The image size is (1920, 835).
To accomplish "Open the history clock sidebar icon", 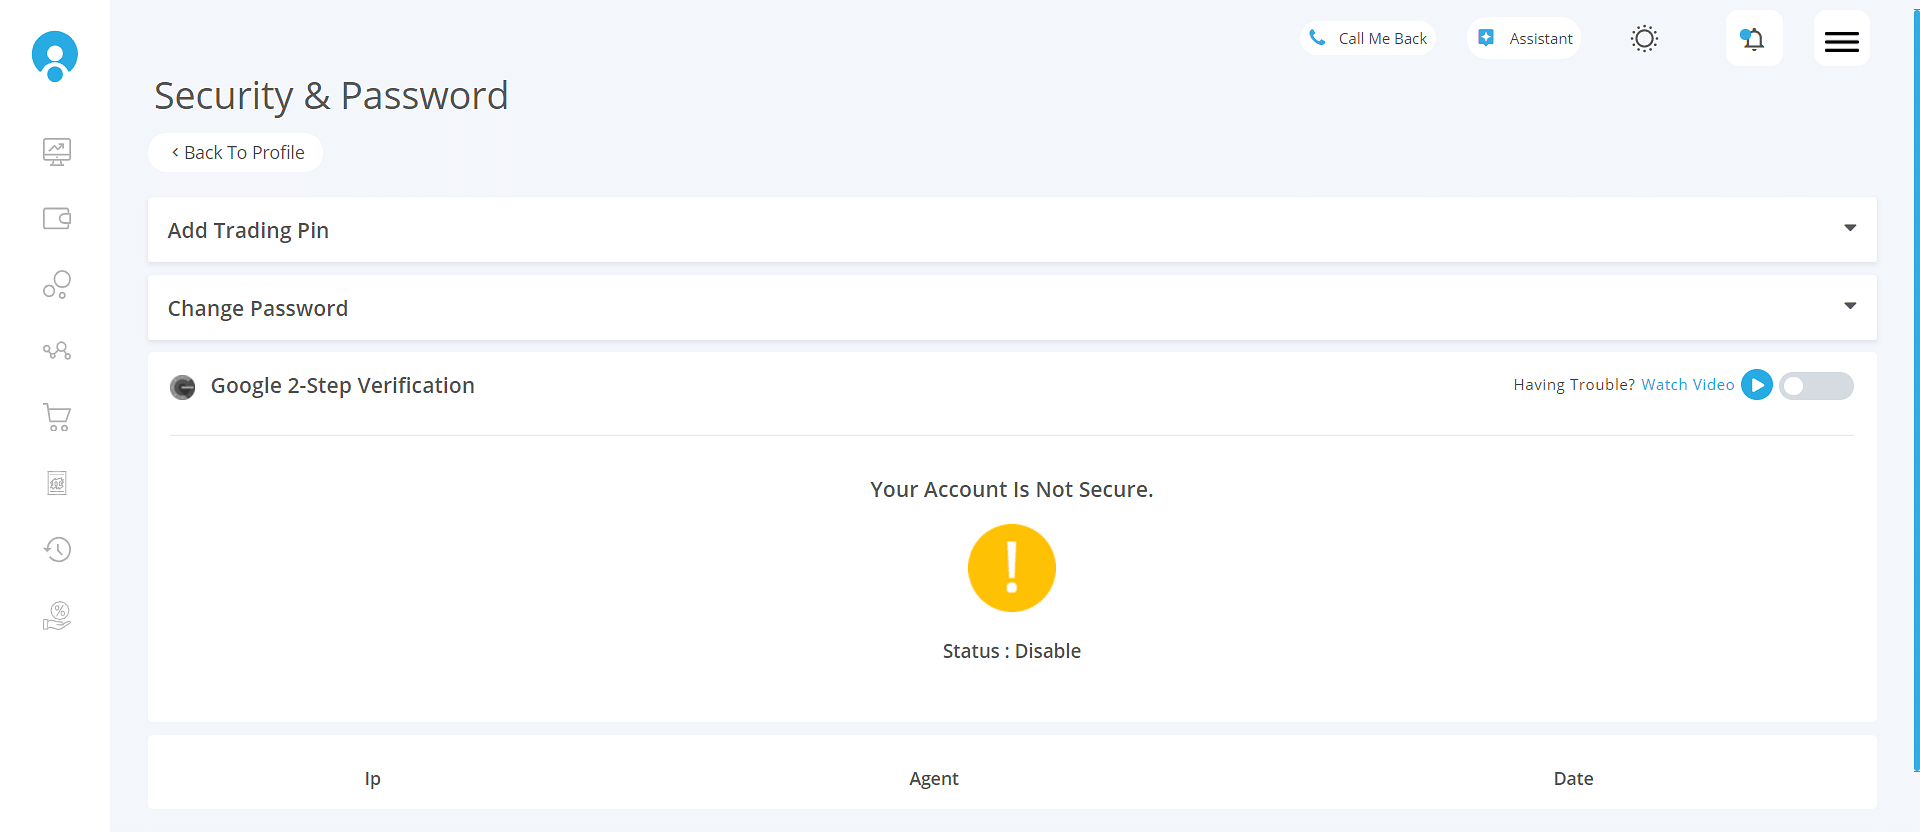I will pos(57,549).
